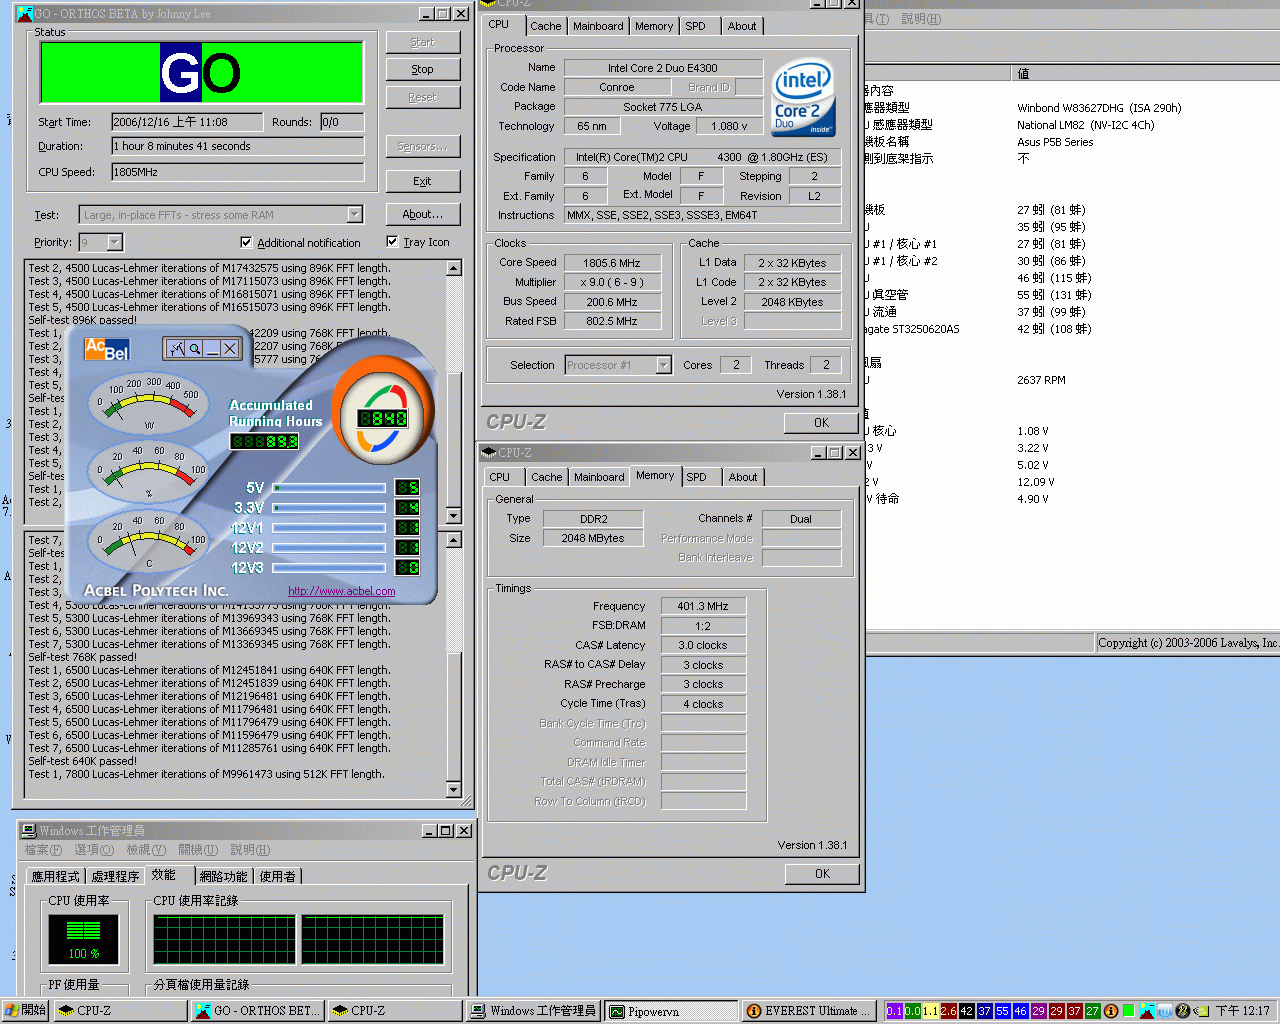Screen dimensions: 1280x1024
Task: Click the NVIDIA tray icon
Action: pos(1201,1011)
